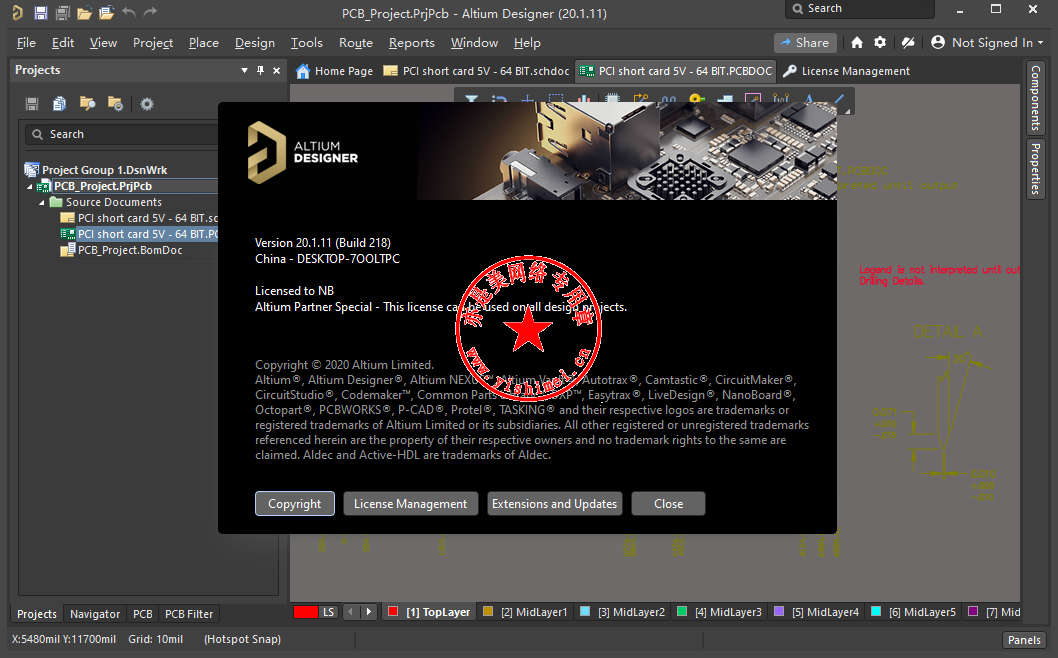Click the red current layer color swatch
1058x658 pixels.
(306, 612)
